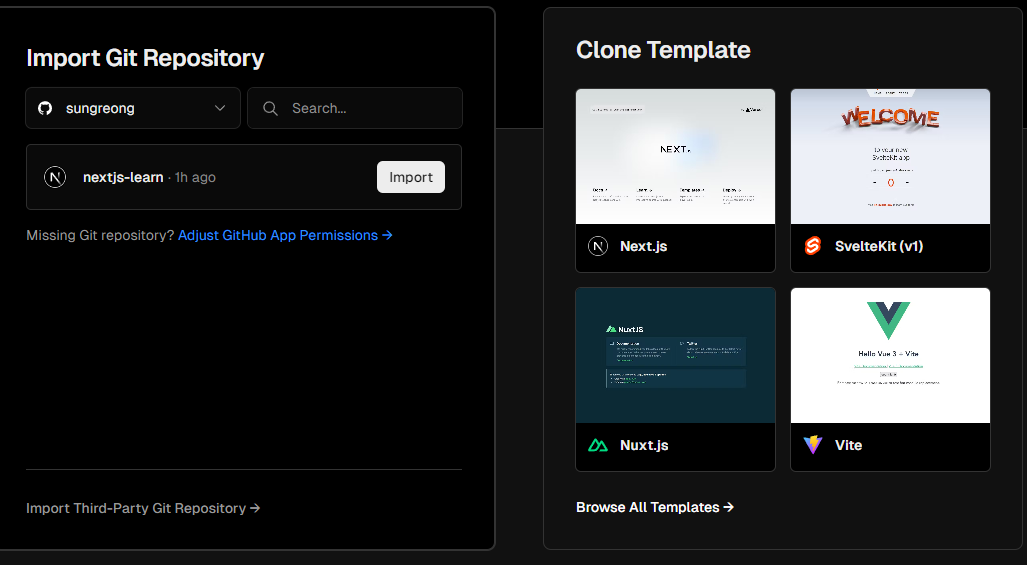1027x565 pixels.
Task: Select the Next.js template title
Action: pos(644,246)
